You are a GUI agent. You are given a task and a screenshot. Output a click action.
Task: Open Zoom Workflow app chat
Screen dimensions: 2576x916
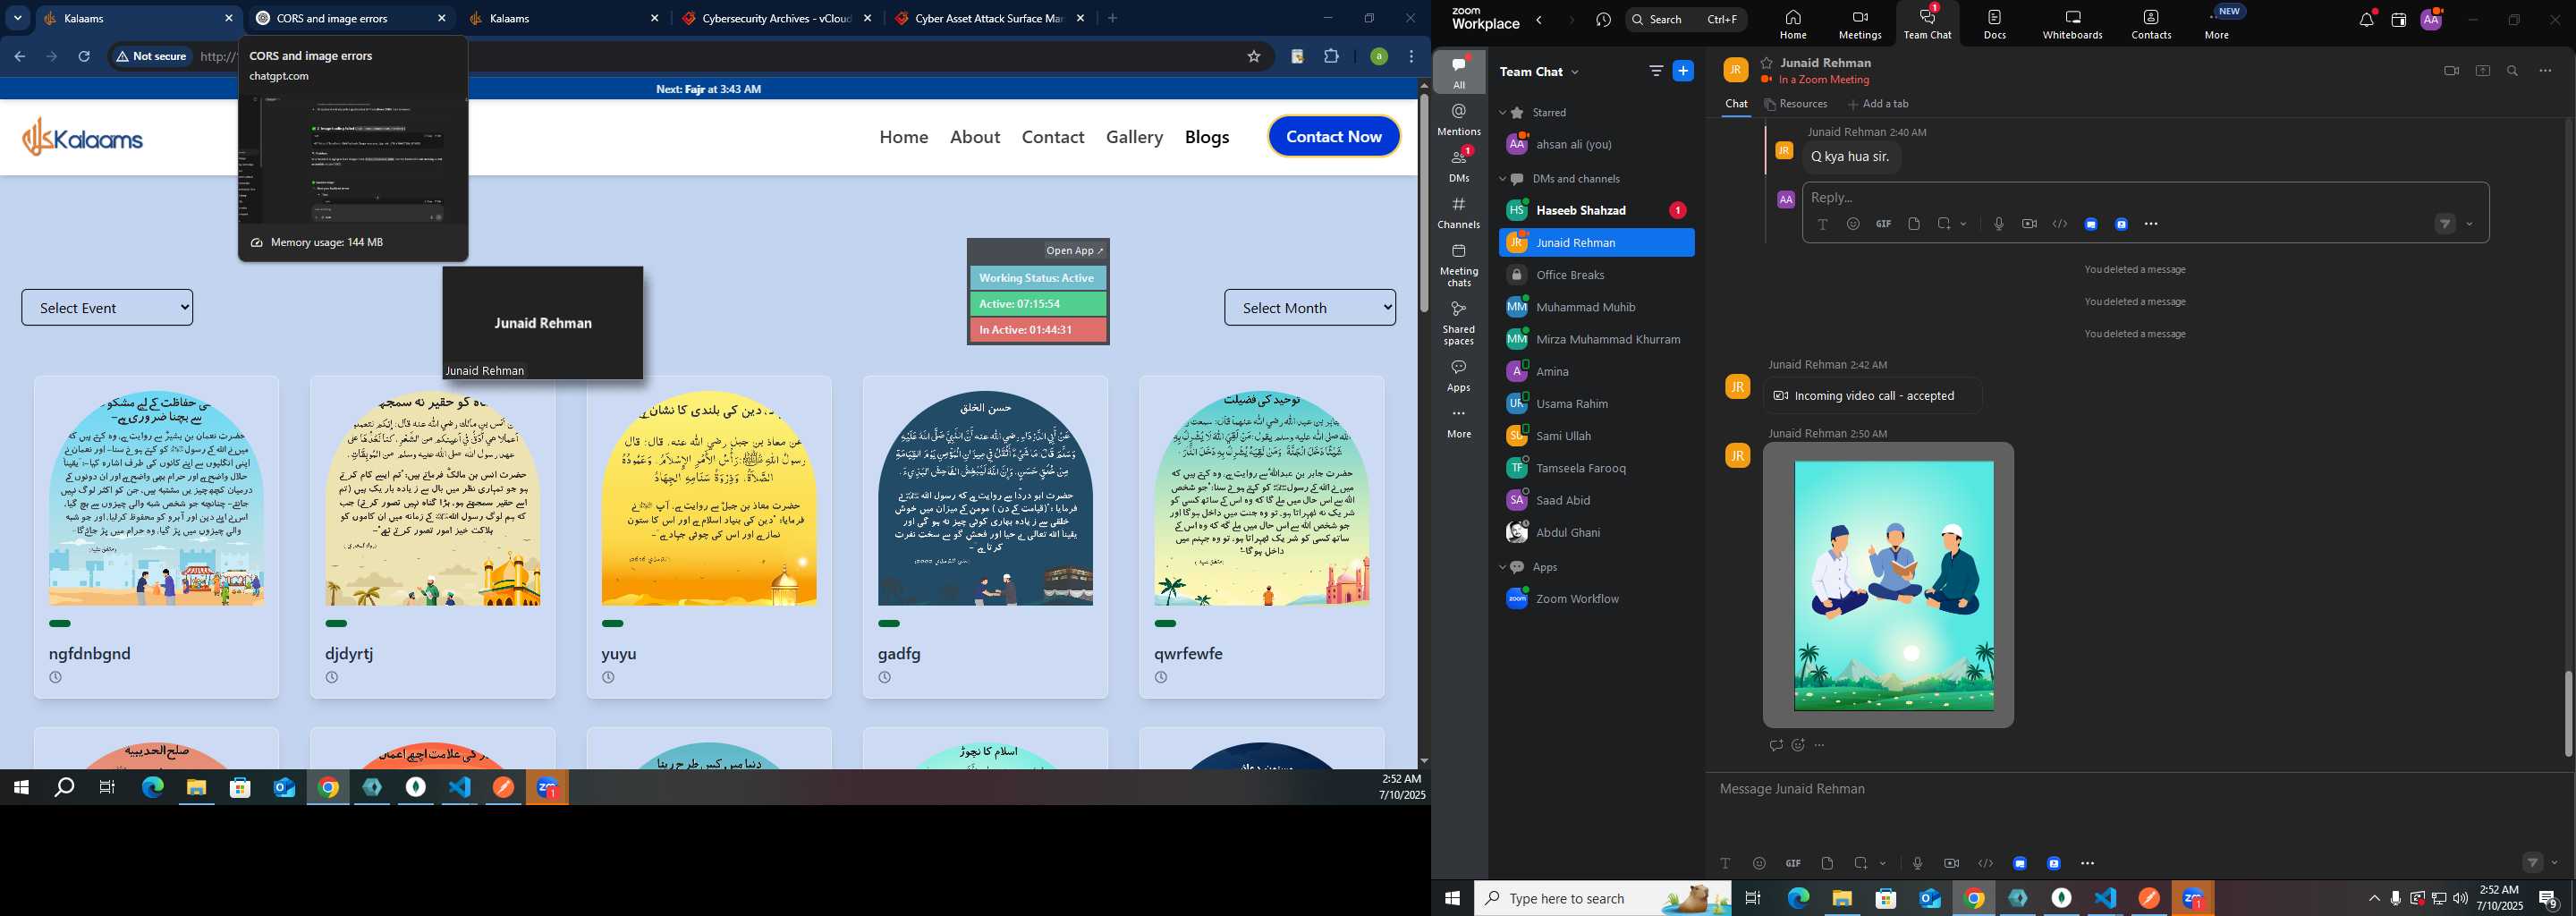point(1596,599)
